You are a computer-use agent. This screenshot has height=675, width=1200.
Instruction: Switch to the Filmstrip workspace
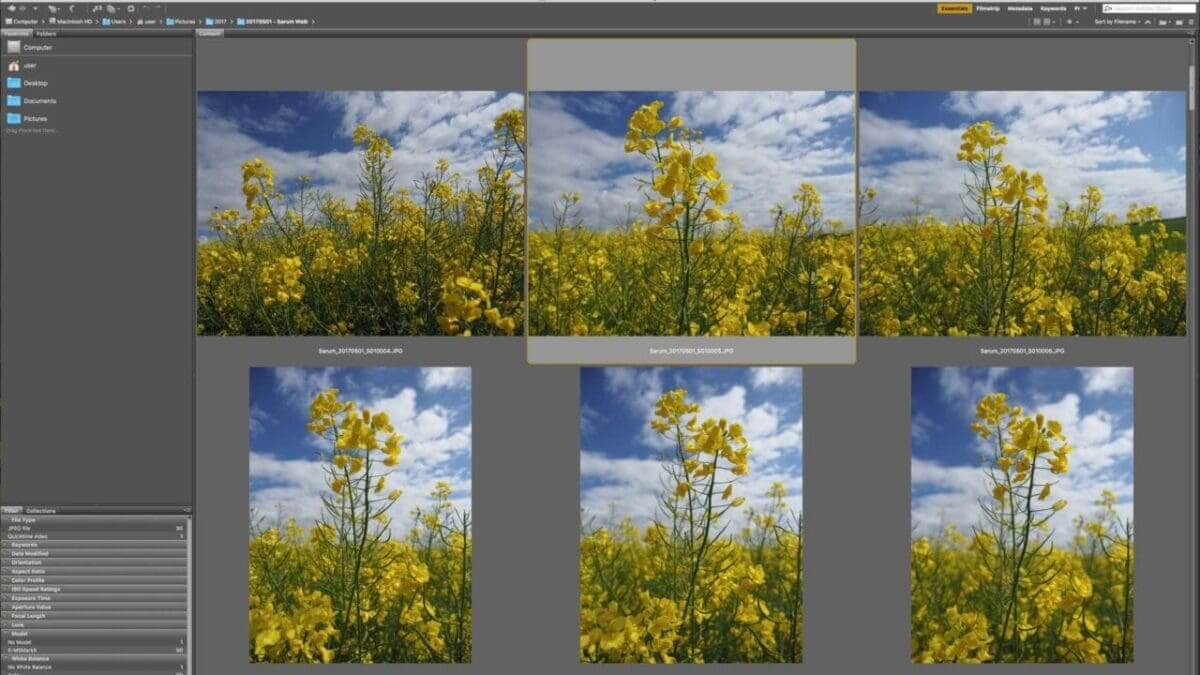[x=988, y=8]
